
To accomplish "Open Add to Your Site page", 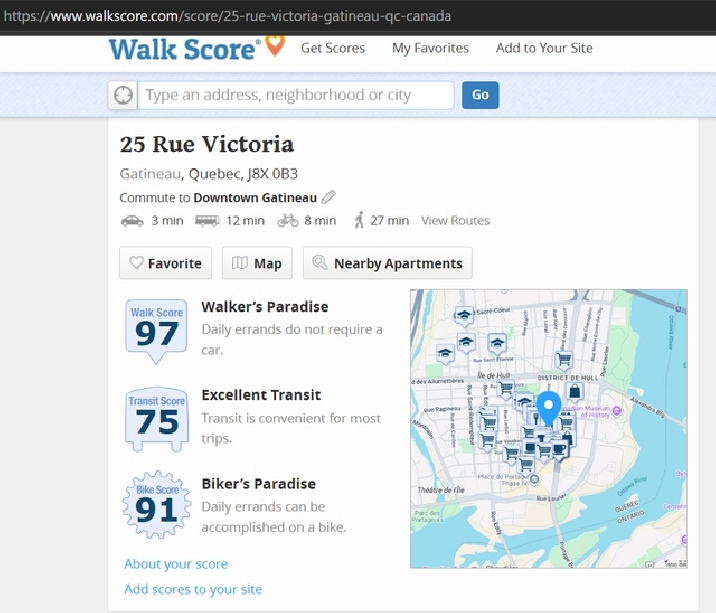I will click(x=544, y=48).
